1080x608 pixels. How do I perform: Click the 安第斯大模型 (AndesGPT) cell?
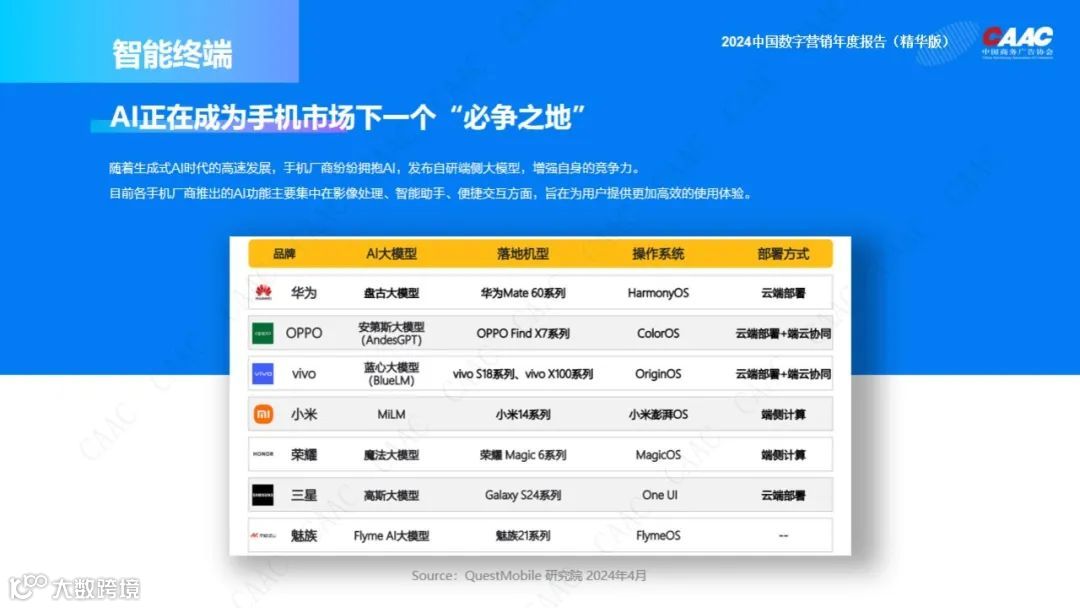[391, 333]
